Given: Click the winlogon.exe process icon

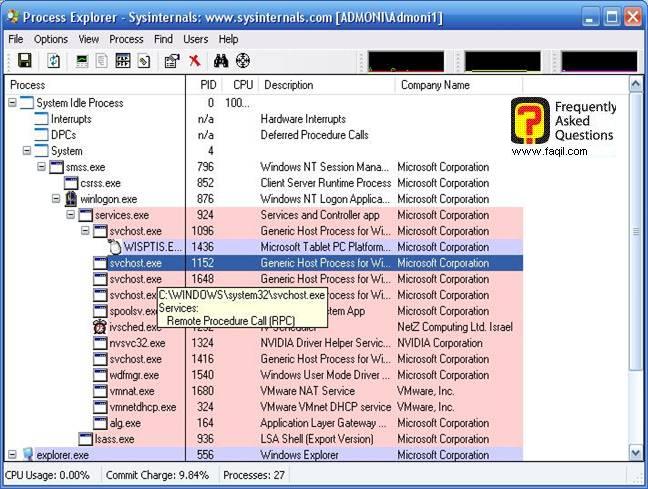Looking at the screenshot, I should pyautogui.click(x=71, y=199).
